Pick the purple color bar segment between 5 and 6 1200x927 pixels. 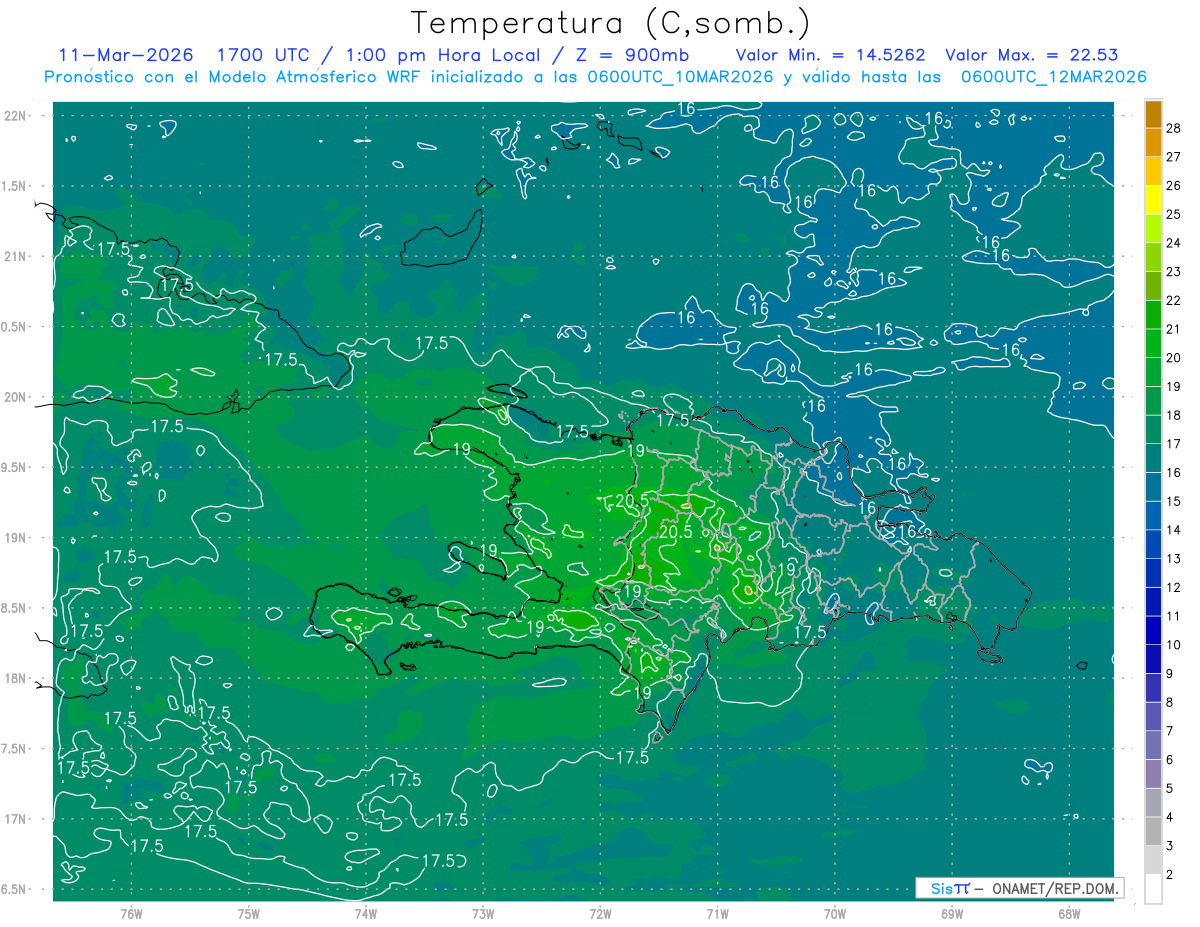coord(1154,775)
